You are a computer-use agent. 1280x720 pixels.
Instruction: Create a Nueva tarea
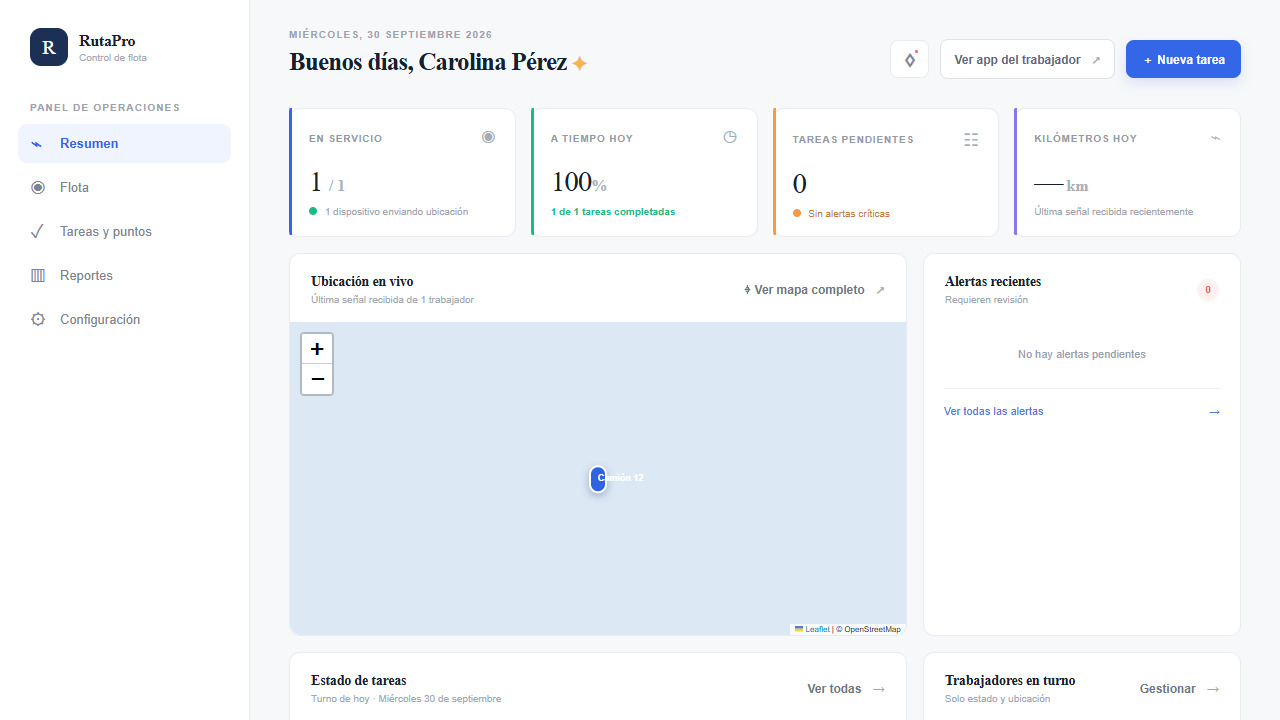tap(1183, 59)
